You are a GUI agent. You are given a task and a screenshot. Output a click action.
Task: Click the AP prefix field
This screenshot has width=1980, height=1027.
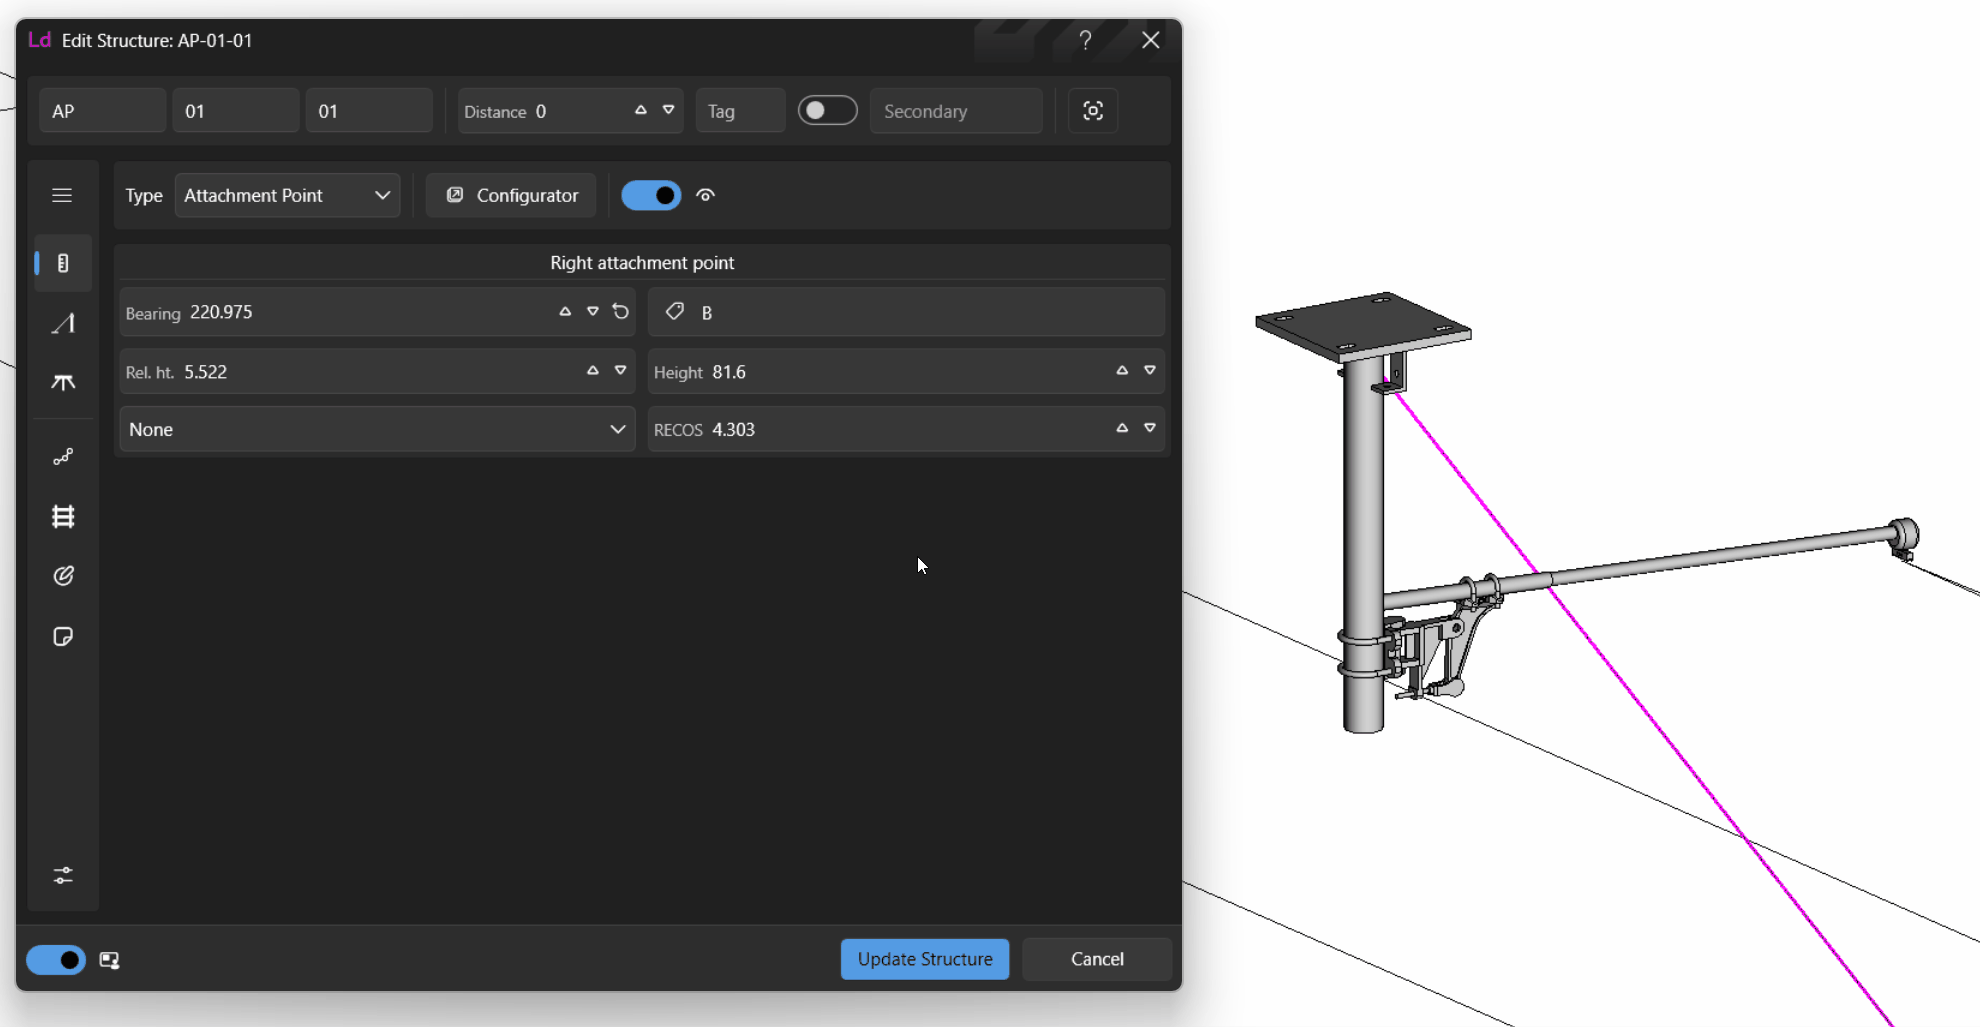click(x=102, y=111)
